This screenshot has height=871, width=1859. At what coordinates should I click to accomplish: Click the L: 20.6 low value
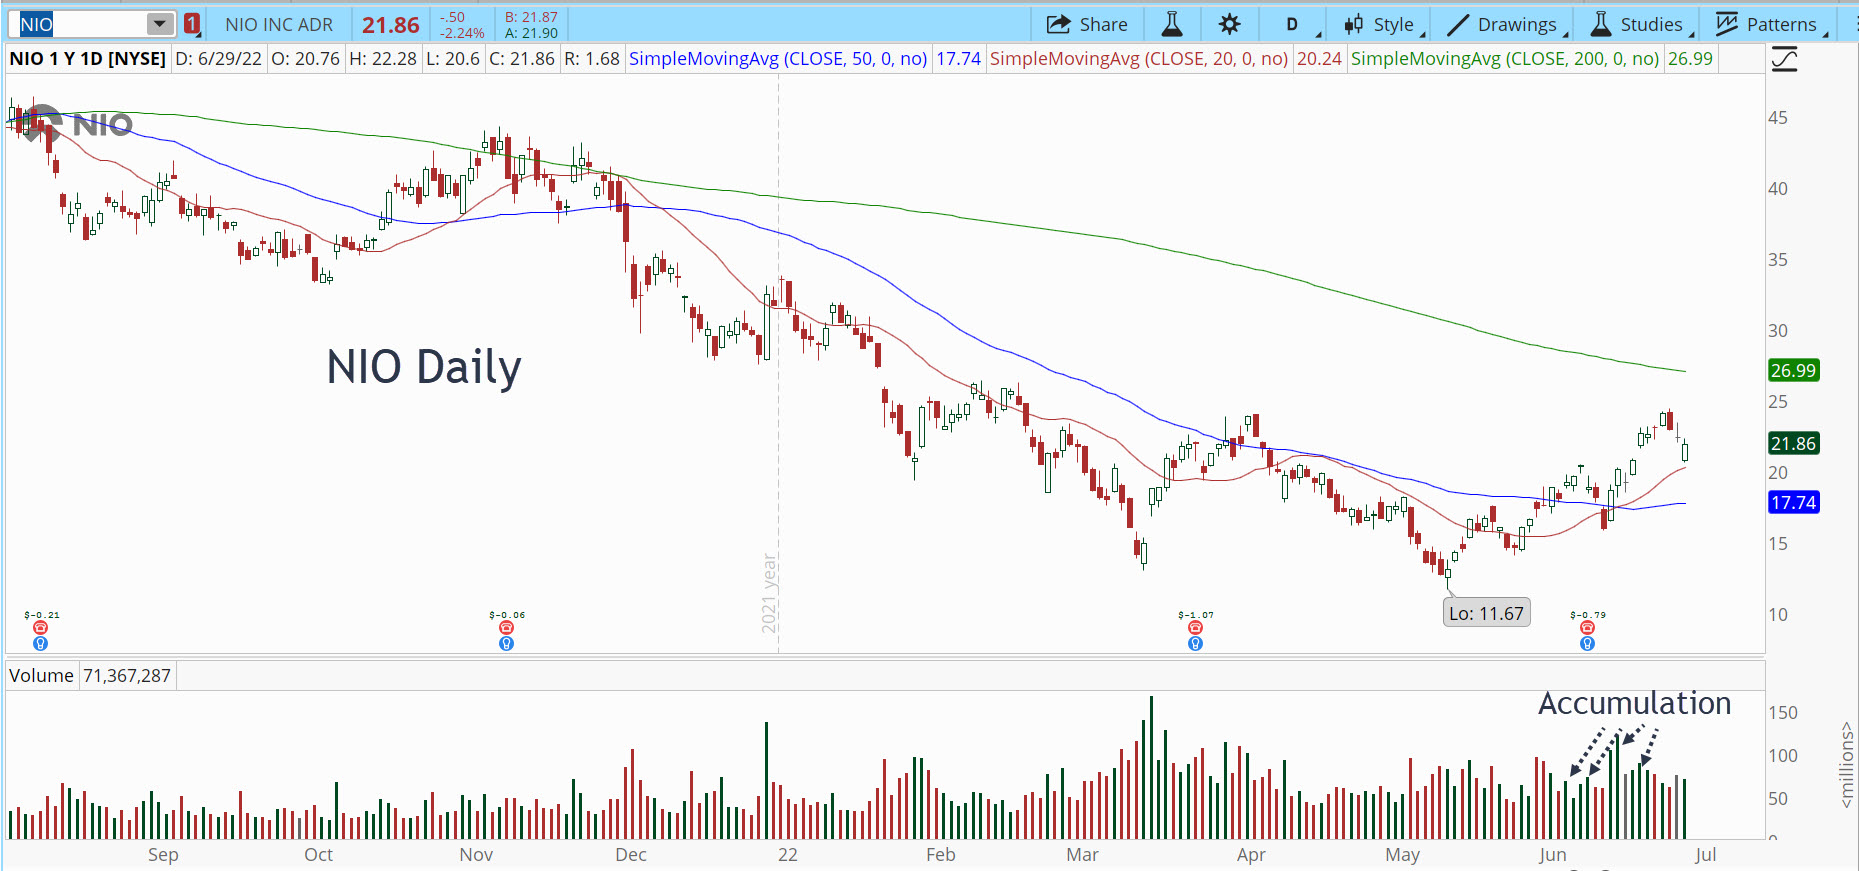(x=453, y=59)
